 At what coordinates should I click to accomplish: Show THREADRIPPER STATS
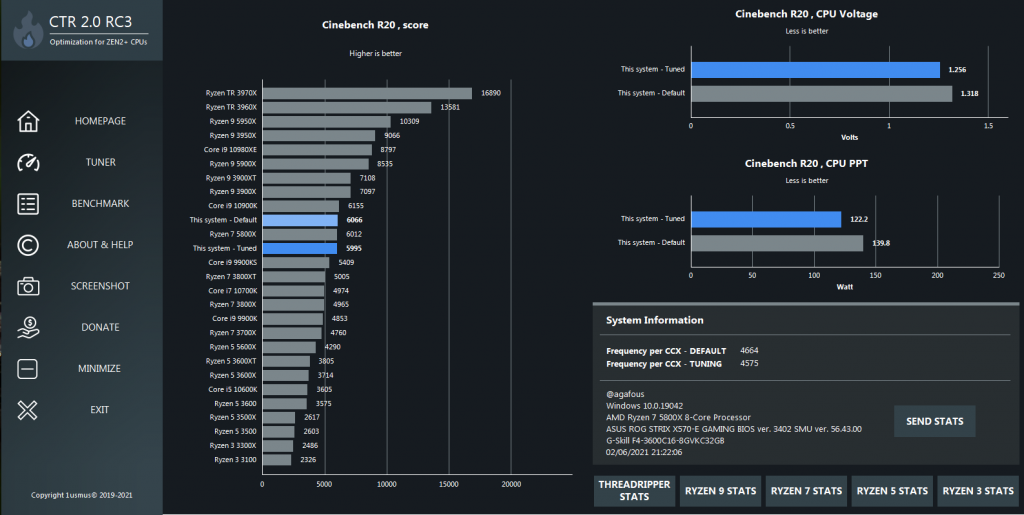(634, 491)
